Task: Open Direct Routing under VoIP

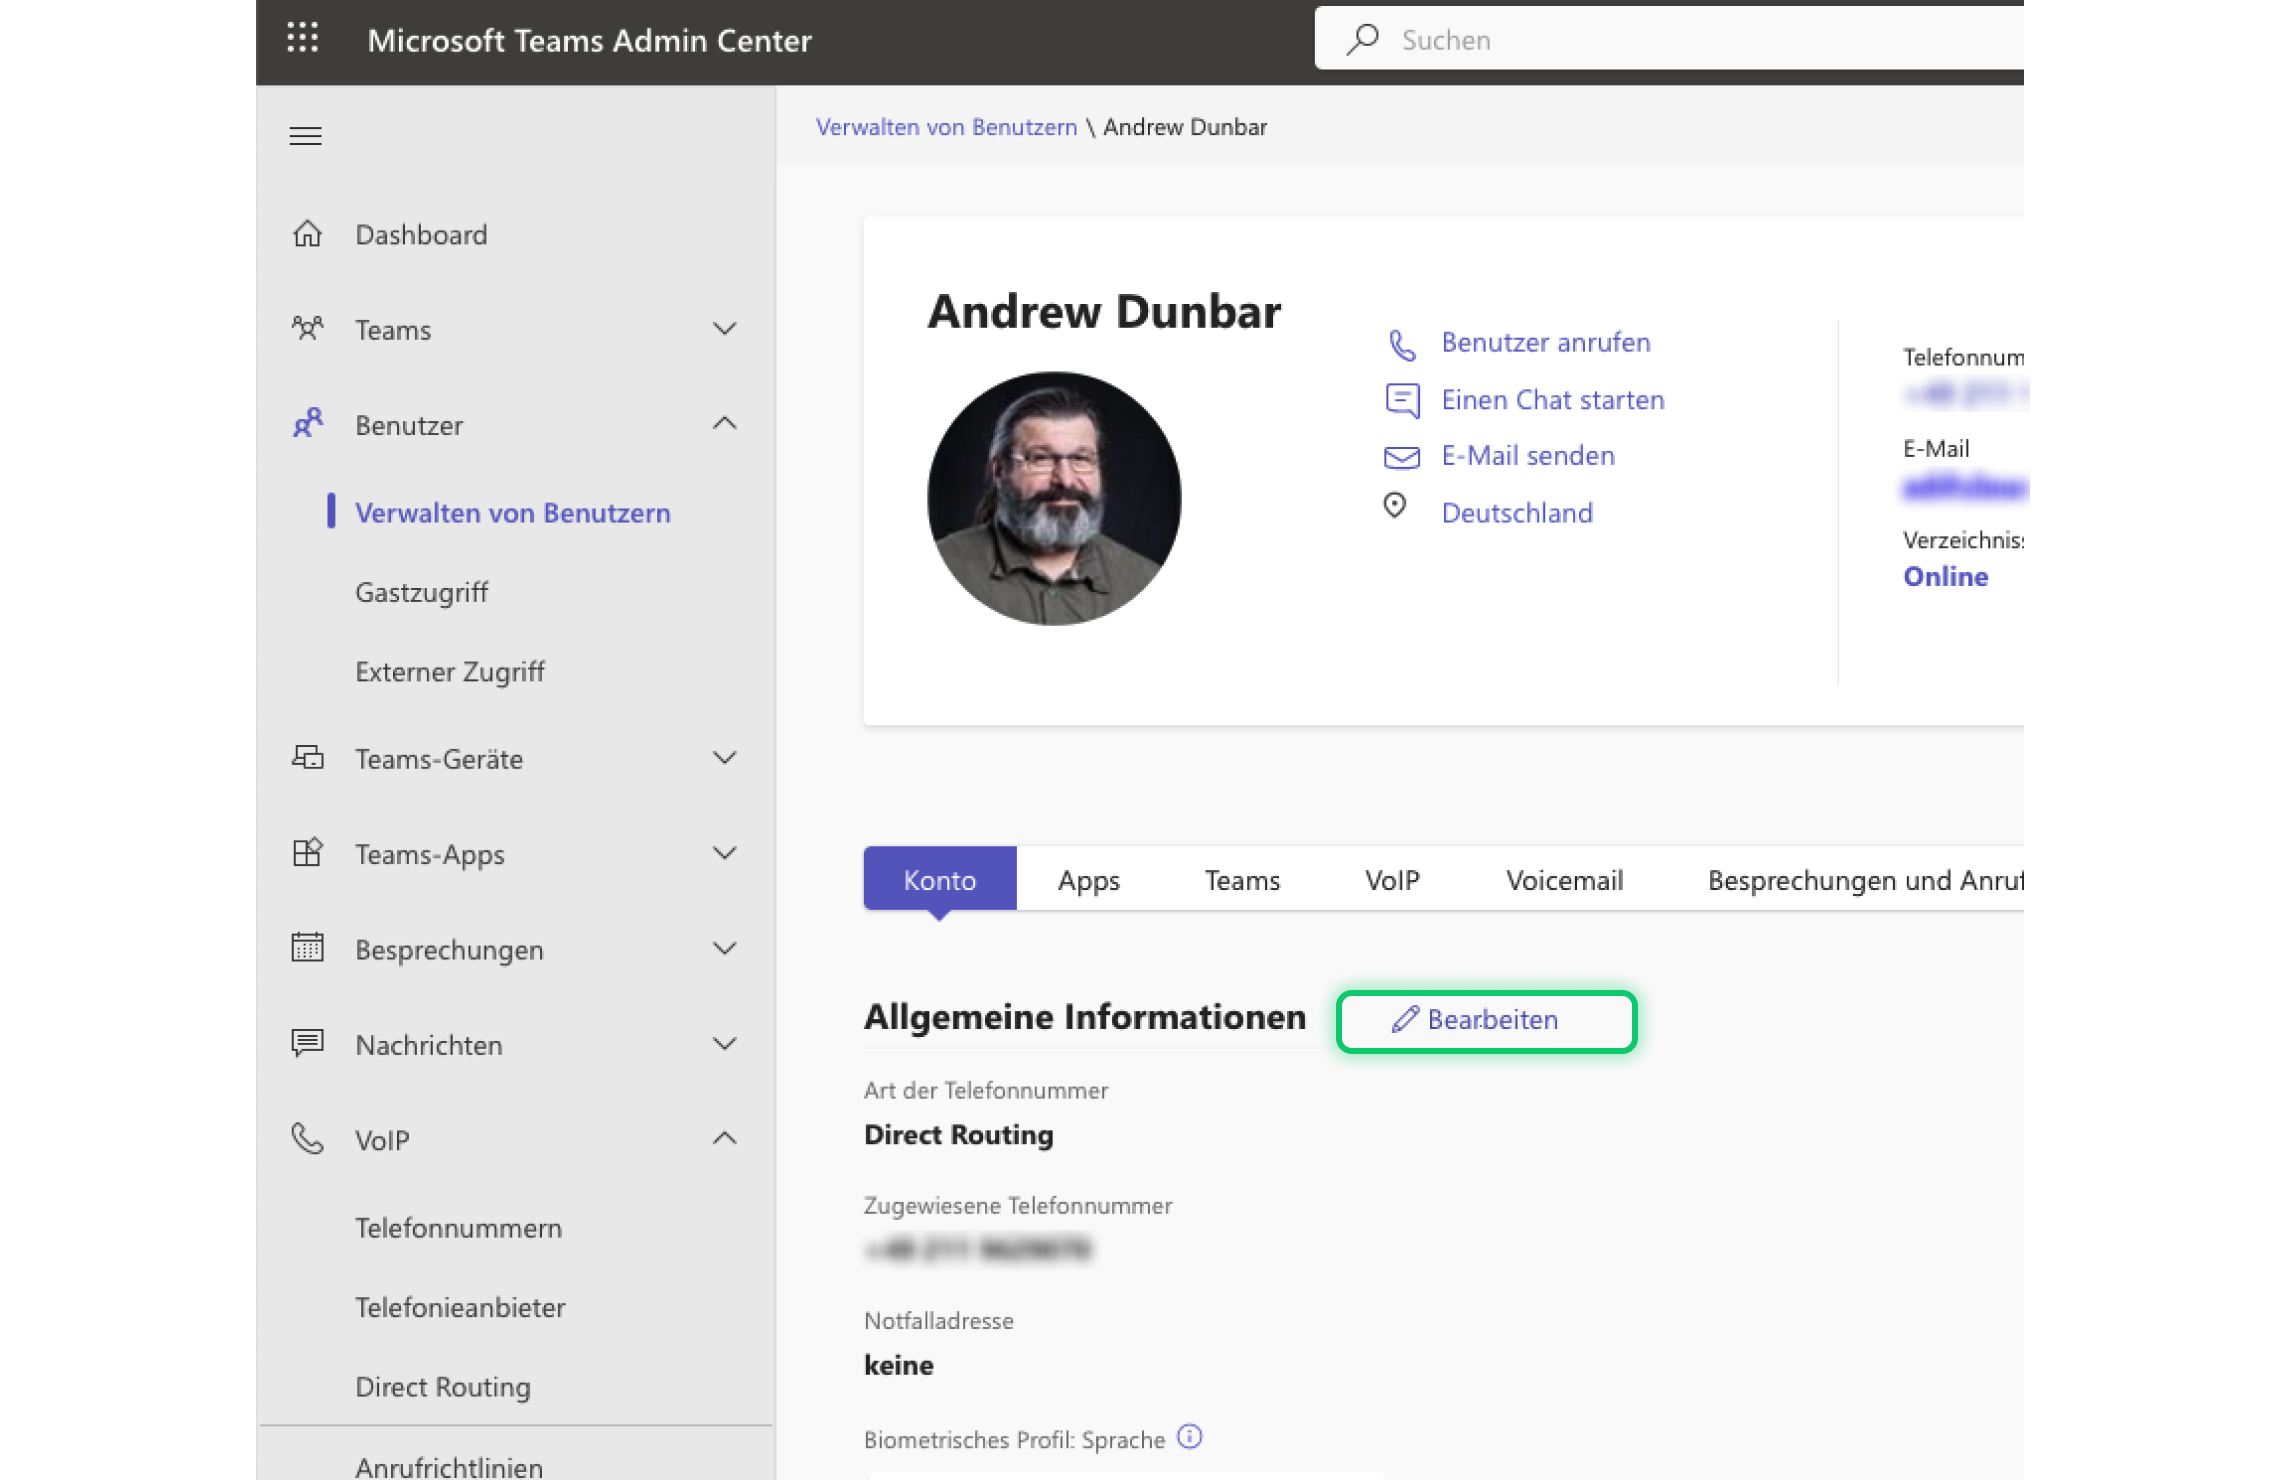Action: point(442,1387)
